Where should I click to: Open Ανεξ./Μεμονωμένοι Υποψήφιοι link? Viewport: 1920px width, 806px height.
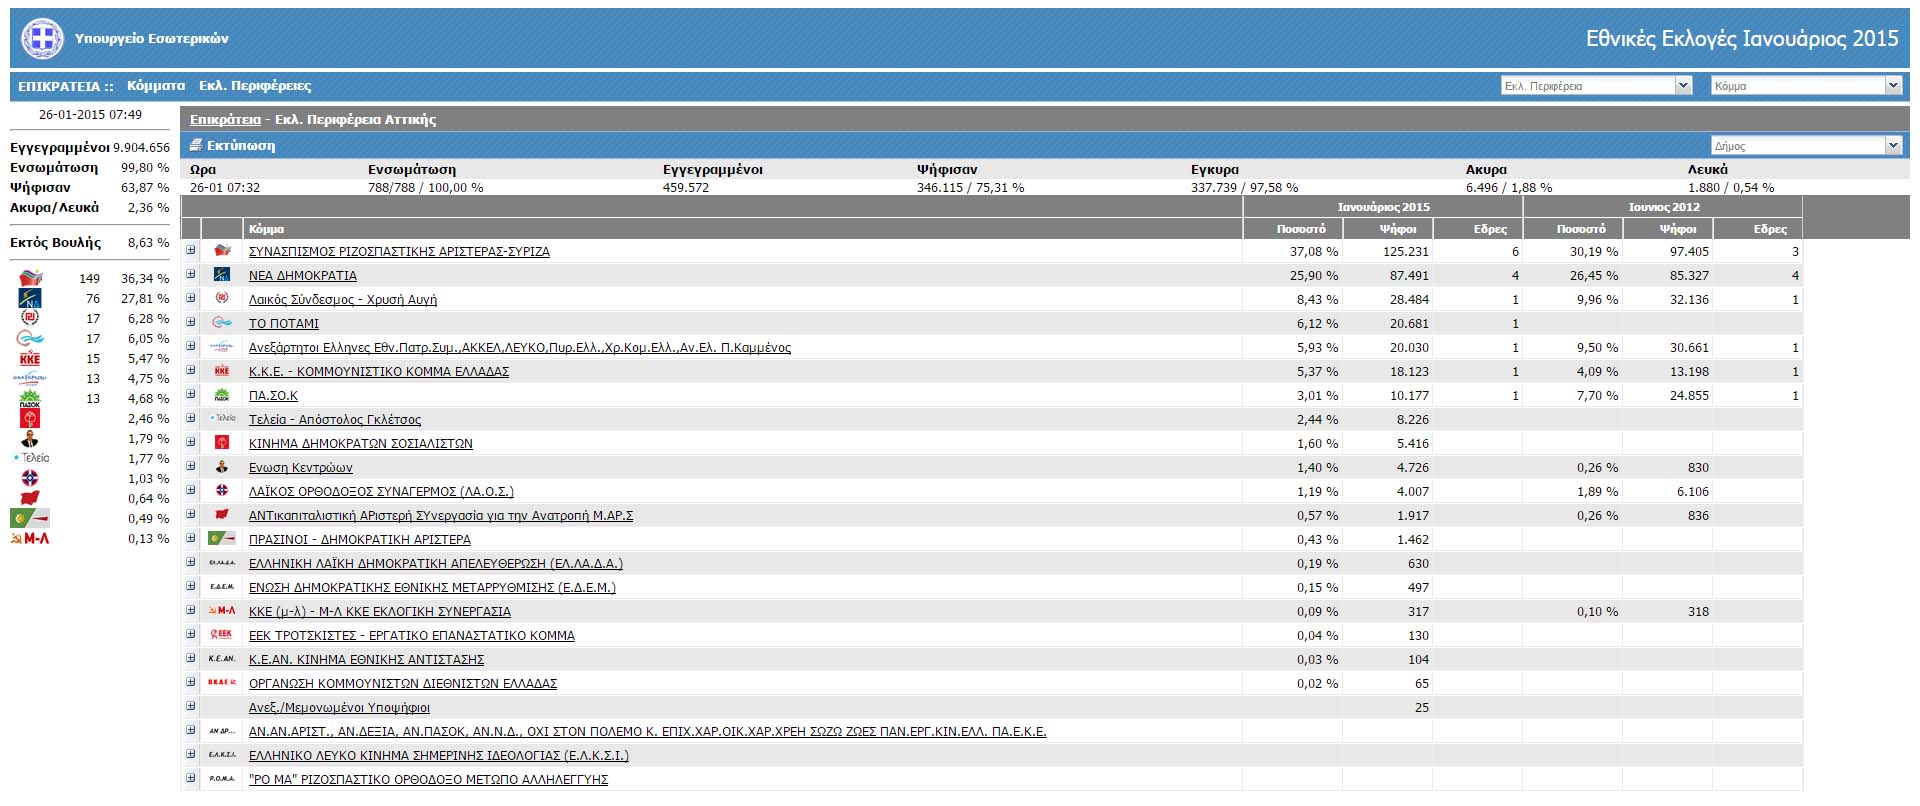pyautogui.click(x=339, y=708)
